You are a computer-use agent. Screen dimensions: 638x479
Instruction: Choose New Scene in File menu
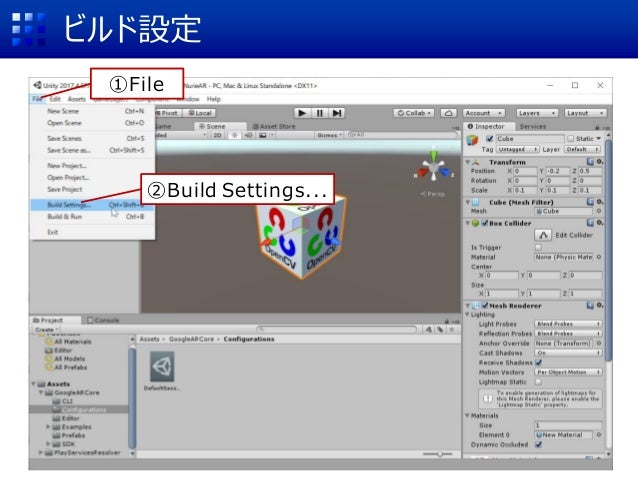[93, 111]
